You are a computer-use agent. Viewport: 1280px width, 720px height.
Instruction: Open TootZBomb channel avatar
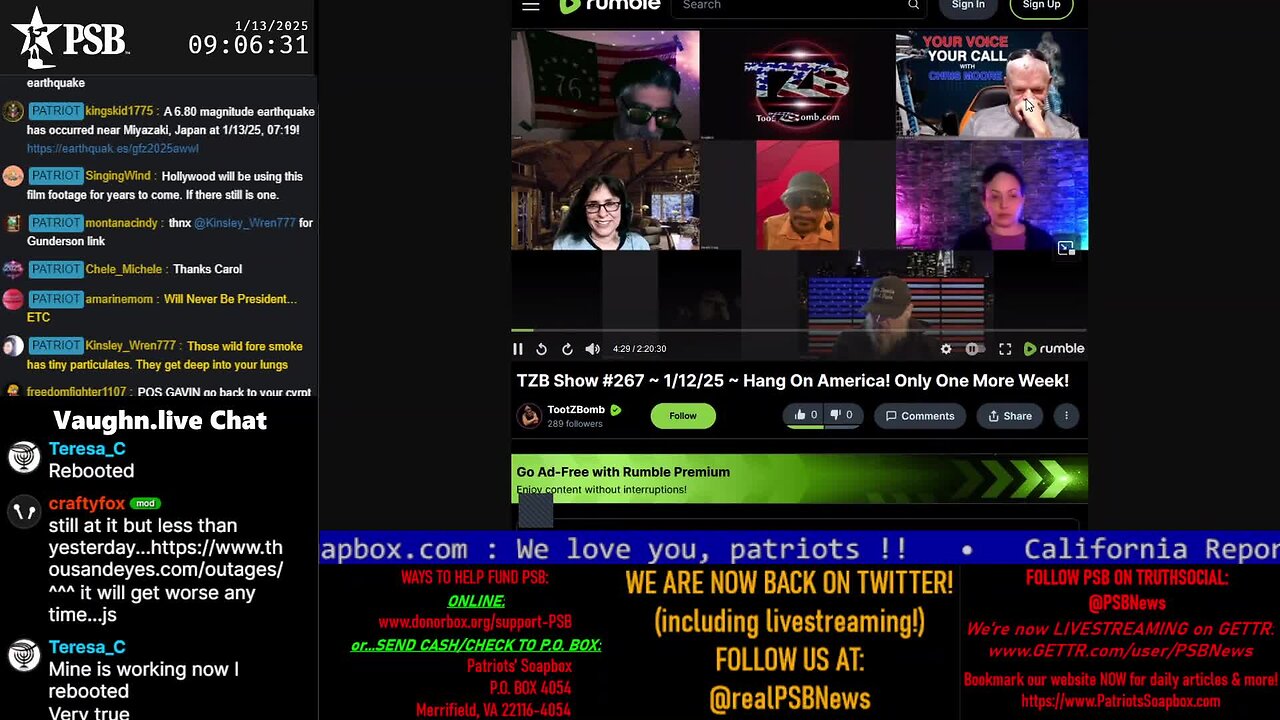[529, 416]
